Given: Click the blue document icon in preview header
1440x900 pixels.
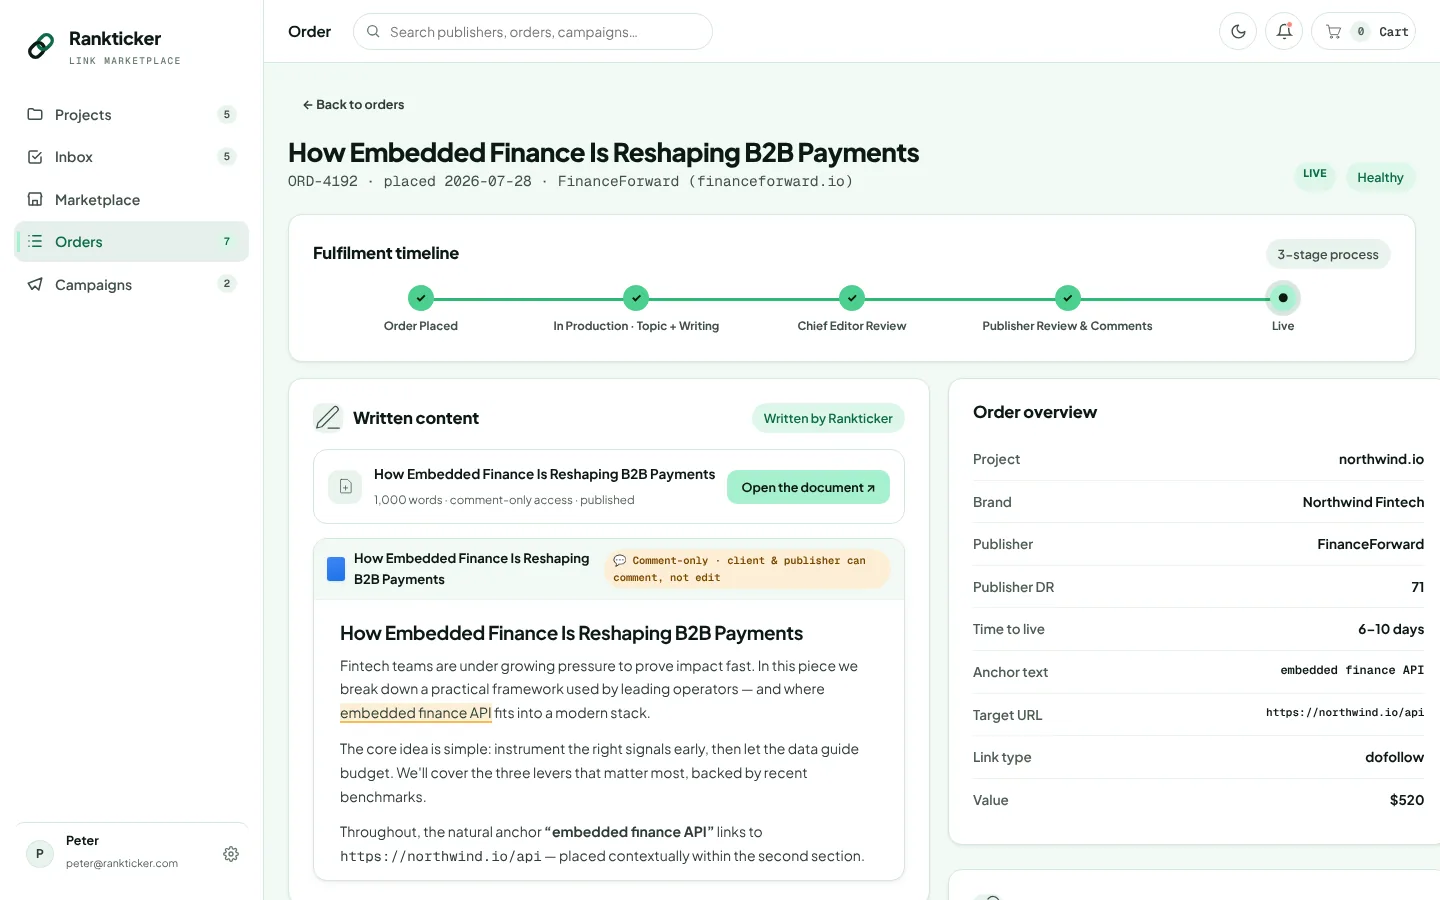Looking at the screenshot, I should (336, 569).
